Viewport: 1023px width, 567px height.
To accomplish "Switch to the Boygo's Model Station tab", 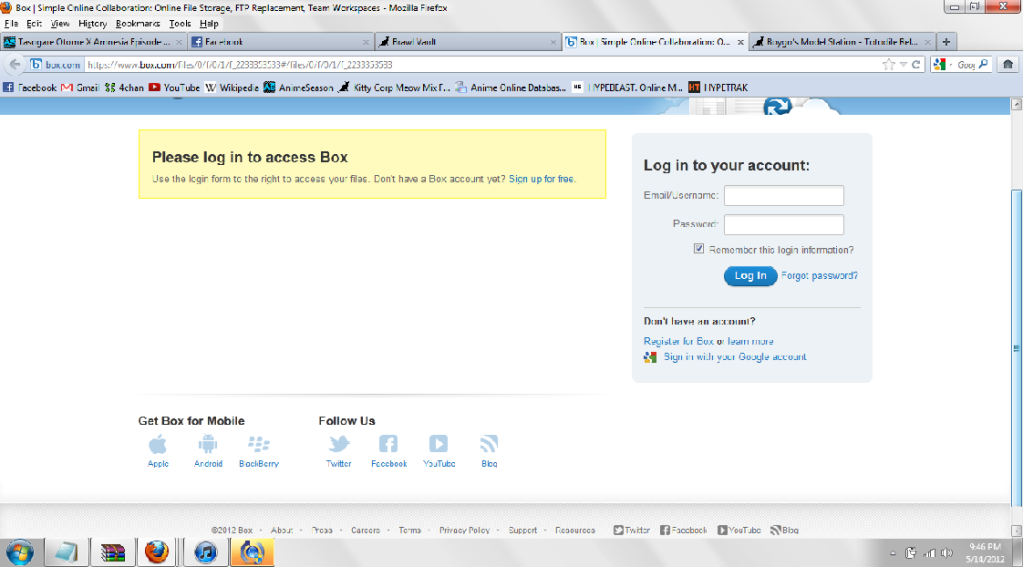I will pyautogui.click(x=842, y=42).
